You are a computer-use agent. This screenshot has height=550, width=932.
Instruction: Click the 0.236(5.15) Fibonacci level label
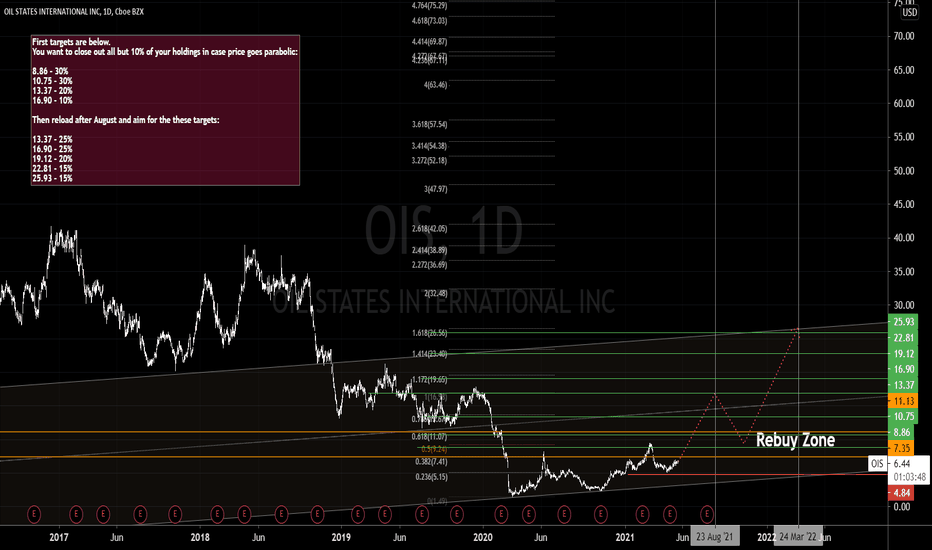[432, 477]
